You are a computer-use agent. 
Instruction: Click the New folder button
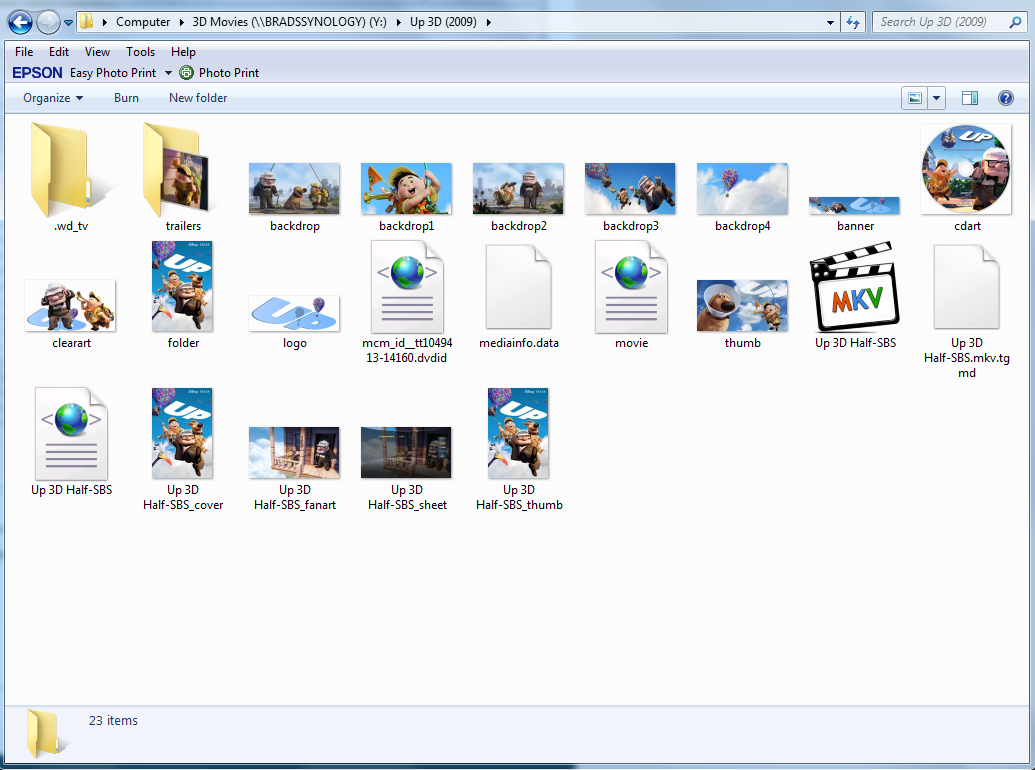(x=198, y=98)
